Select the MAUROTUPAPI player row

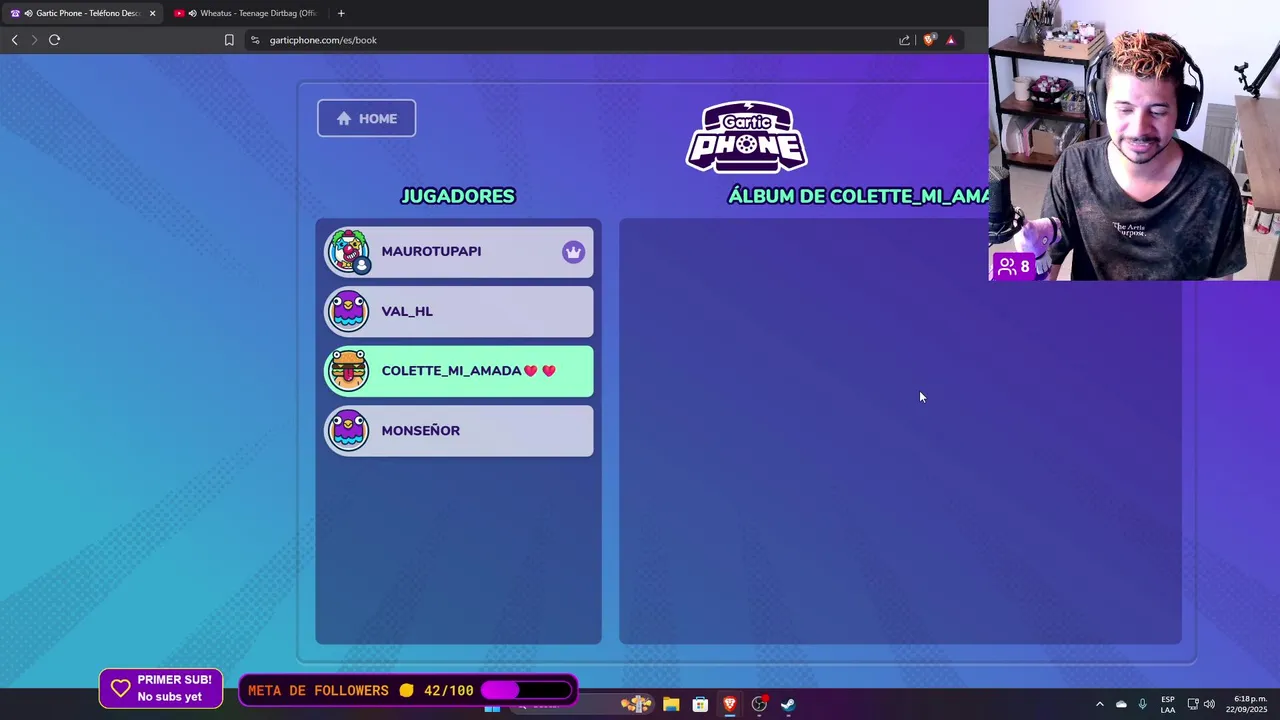pyautogui.click(x=459, y=252)
